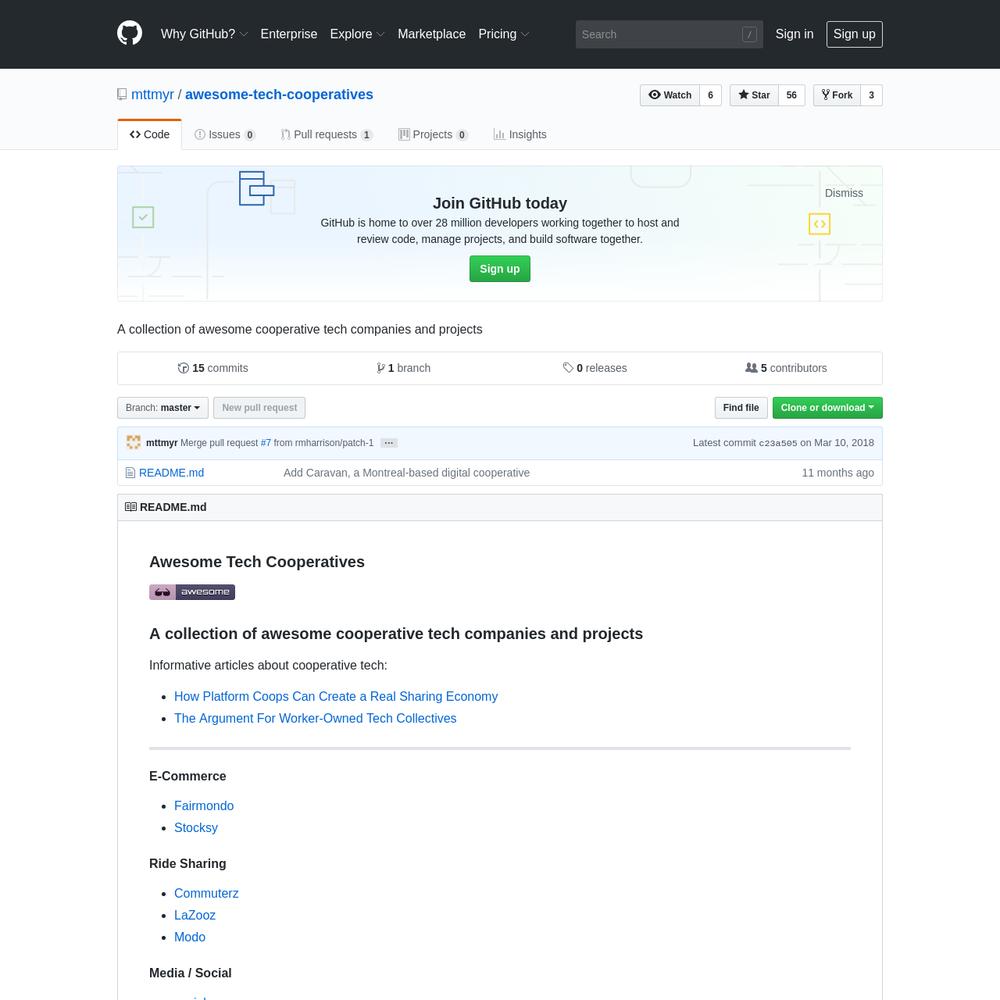This screenshot has width=1000, height=1000.
Task: Open the README.md file link
Action: click(x=172, y=473)
